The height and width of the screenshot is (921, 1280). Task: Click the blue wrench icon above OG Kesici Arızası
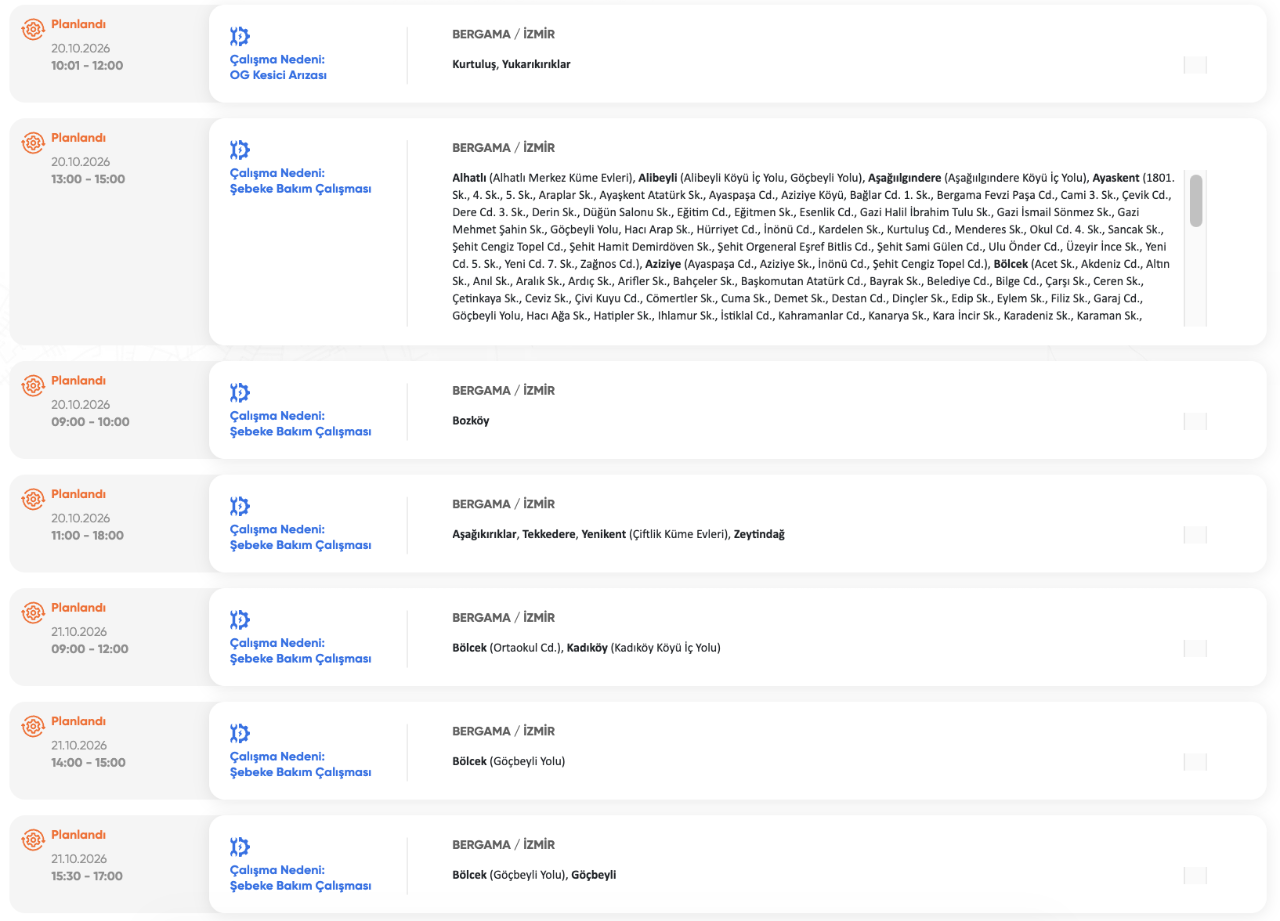coord(240,37)
